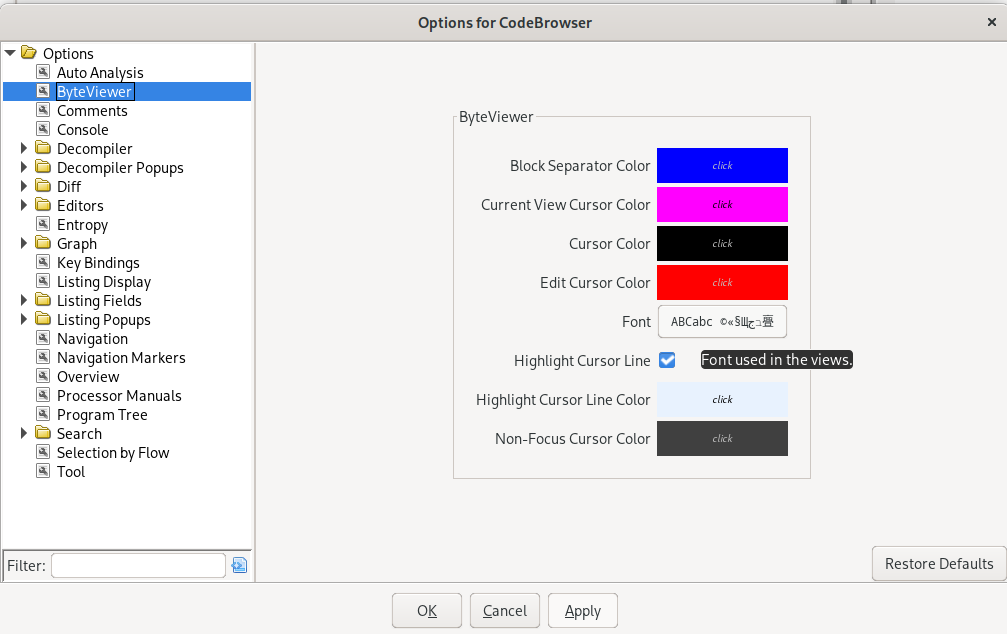The height and width of the screenshot is (634, 1007).
Task: Select the Tool entry in options tree
Action: pos(71,471)
